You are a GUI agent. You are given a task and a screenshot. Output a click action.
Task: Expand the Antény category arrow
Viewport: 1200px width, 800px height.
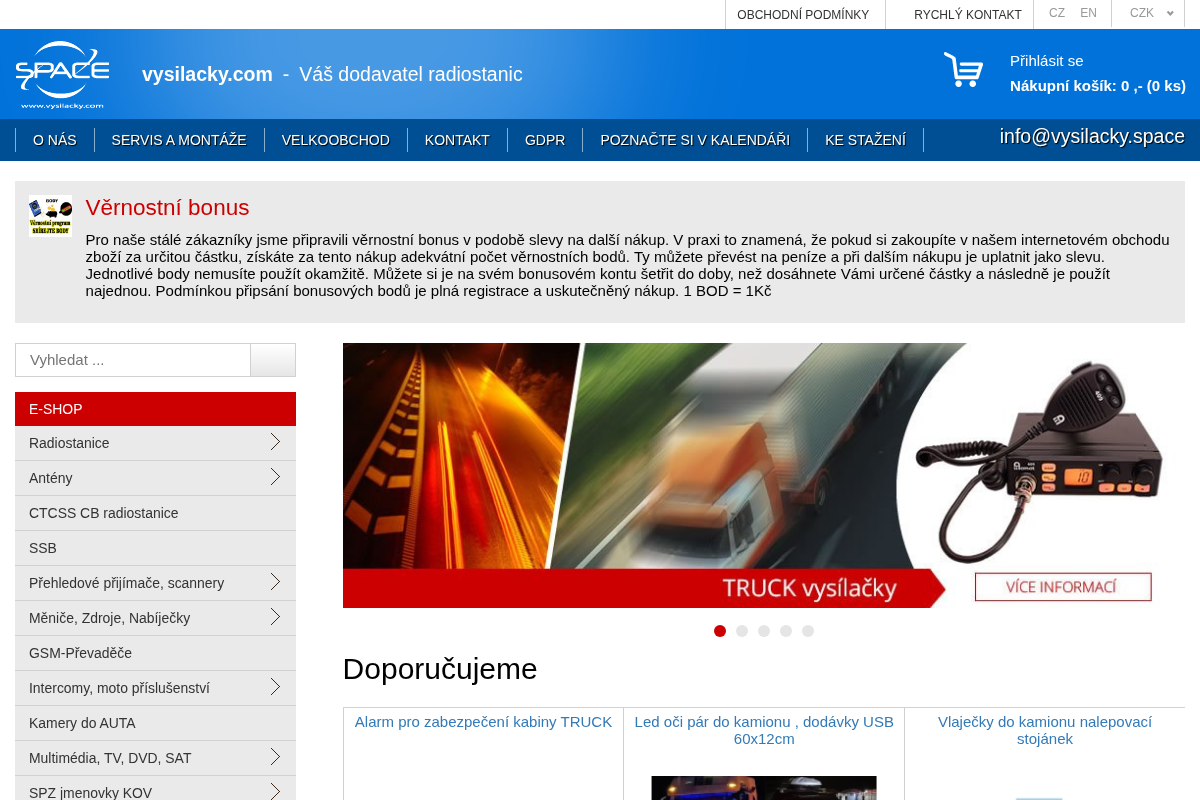[x=275, y=477]
